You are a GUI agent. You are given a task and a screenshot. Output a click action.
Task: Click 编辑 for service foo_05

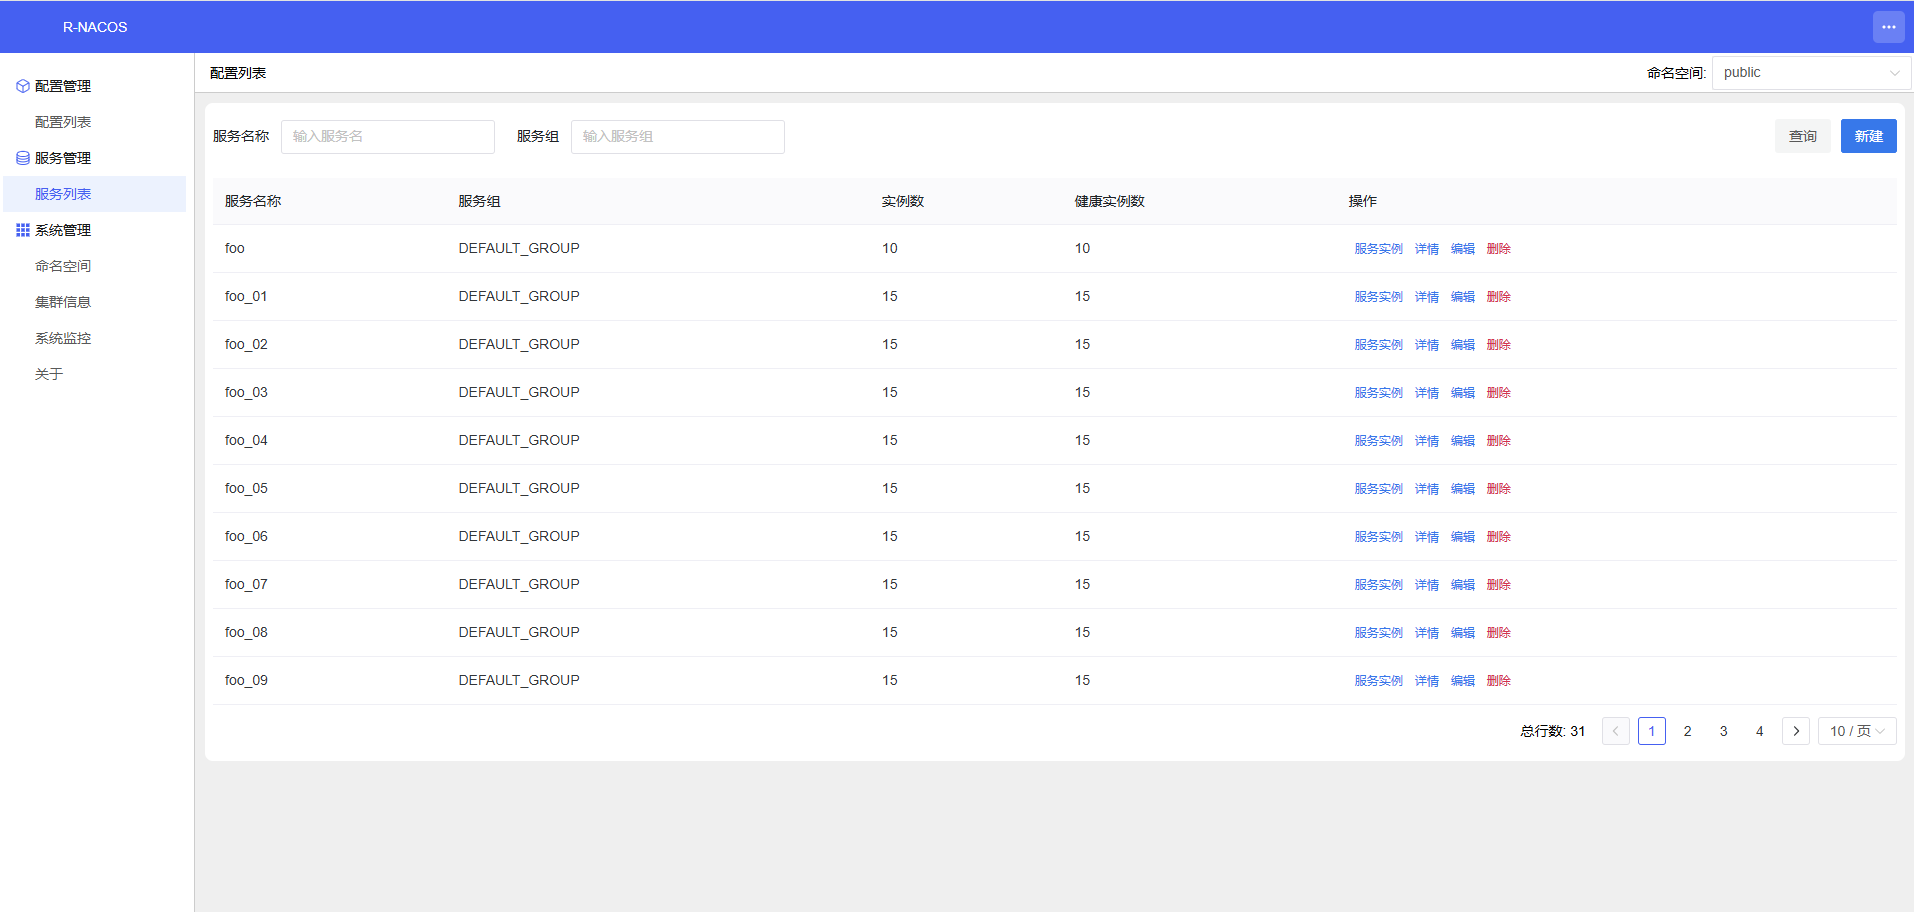click(x=1462, y=489)
